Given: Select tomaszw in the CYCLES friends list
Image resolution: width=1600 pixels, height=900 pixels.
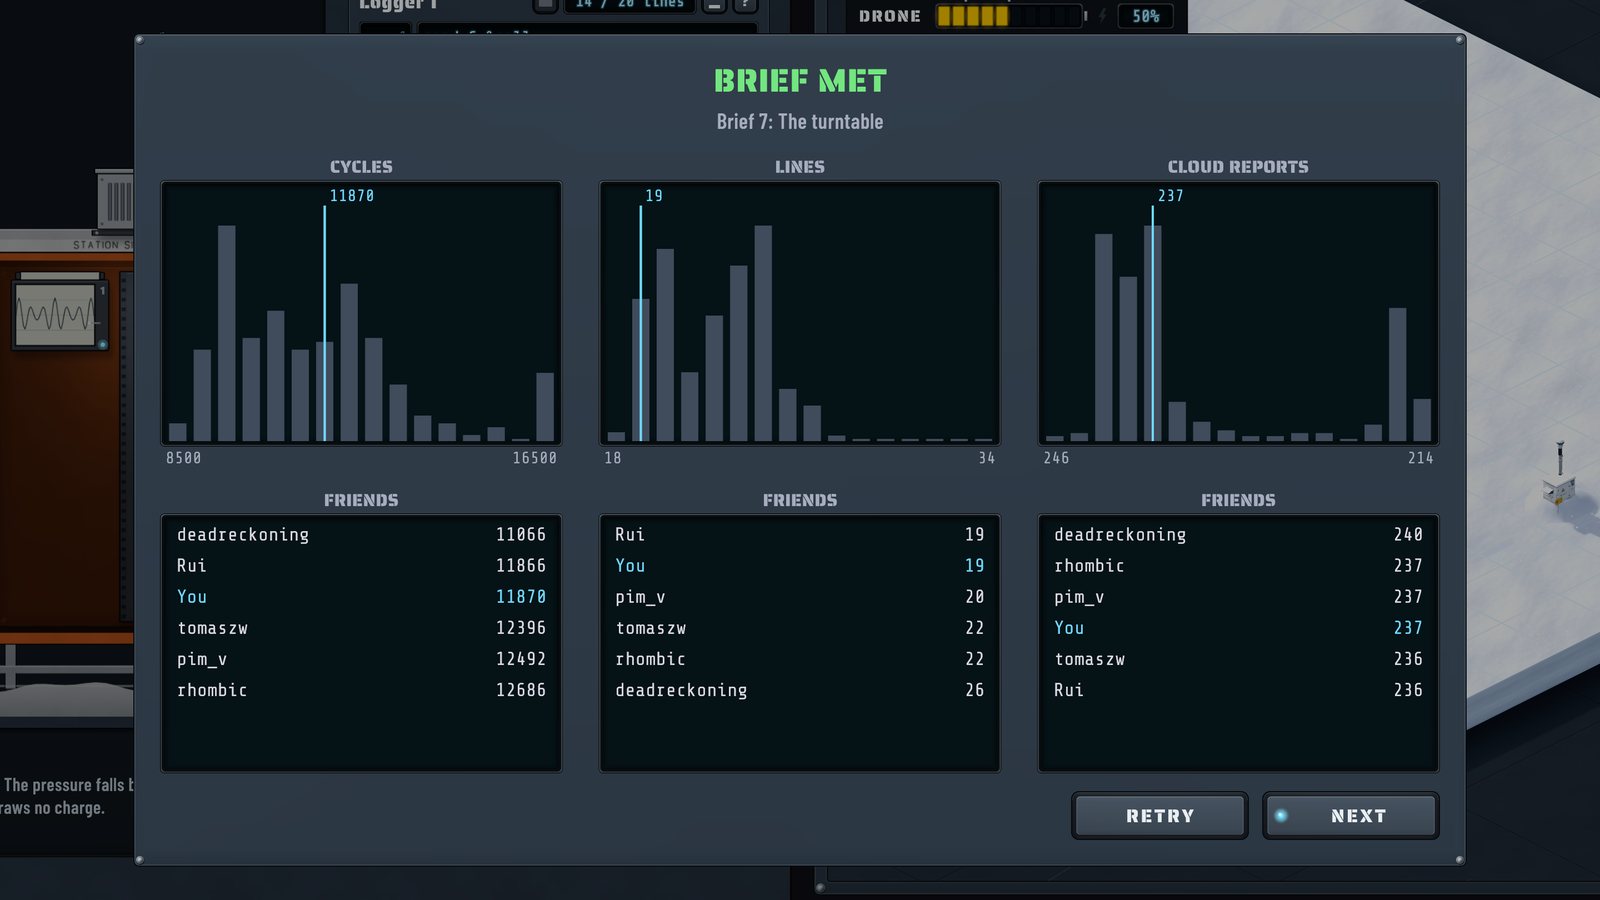Looking at the screenshot, I should click(x=361, y=628).
